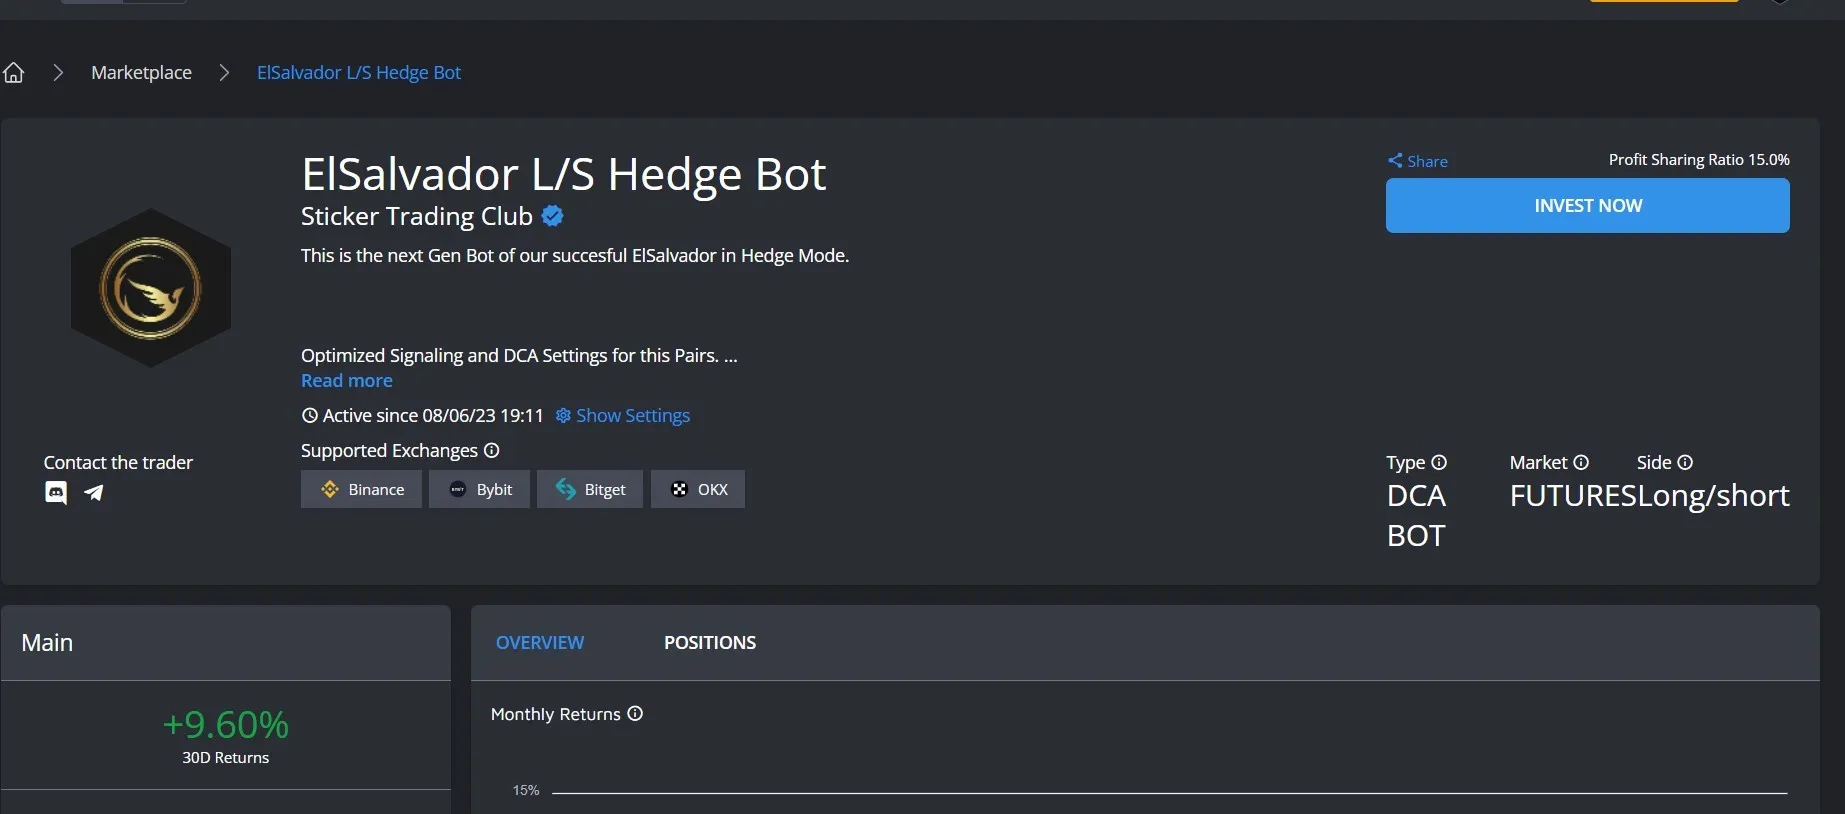Select the Bybit exchange chip
This screenshot has width=1845, height=814.
479,489
